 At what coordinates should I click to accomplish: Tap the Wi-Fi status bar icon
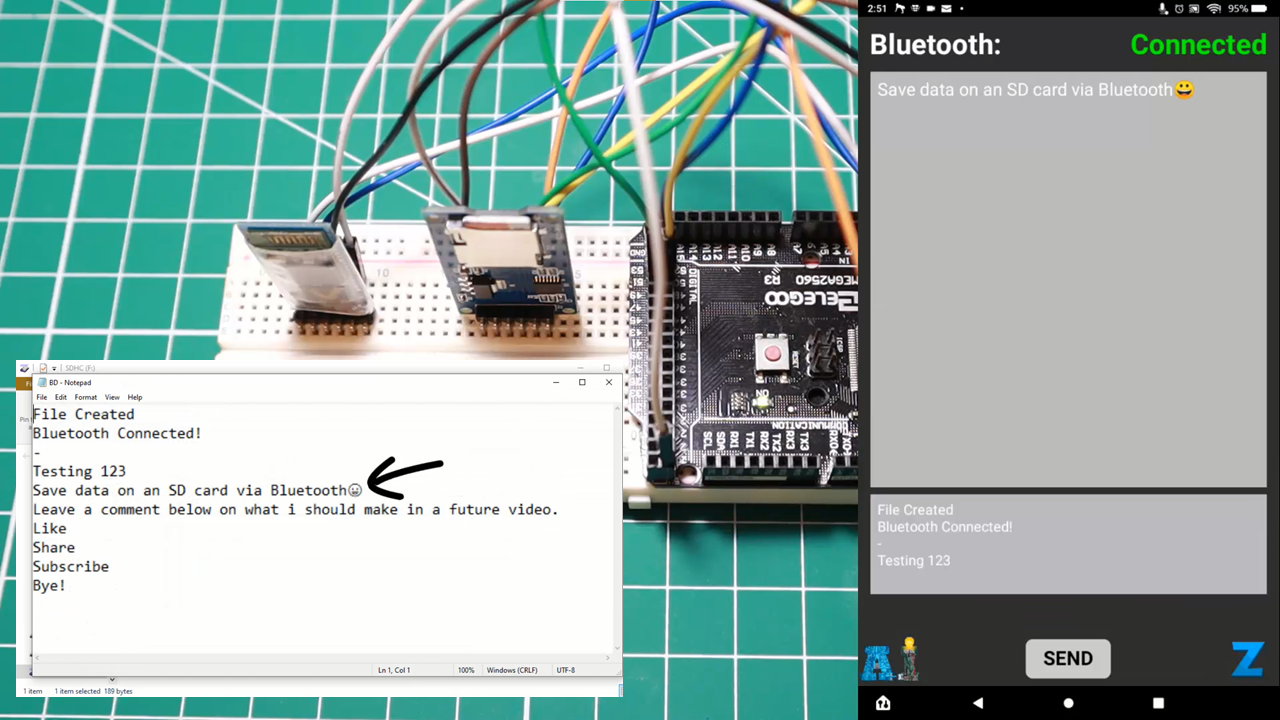pos(1214,8)
